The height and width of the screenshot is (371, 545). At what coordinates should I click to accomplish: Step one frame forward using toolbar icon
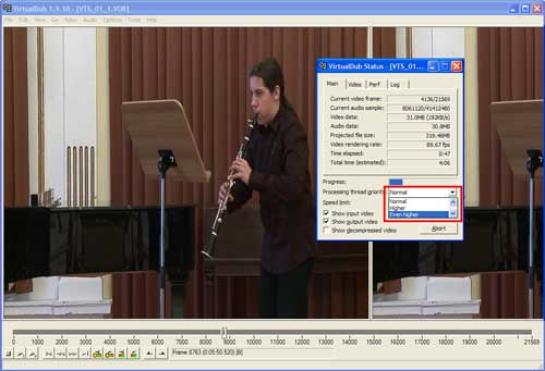tap(73, 354)
